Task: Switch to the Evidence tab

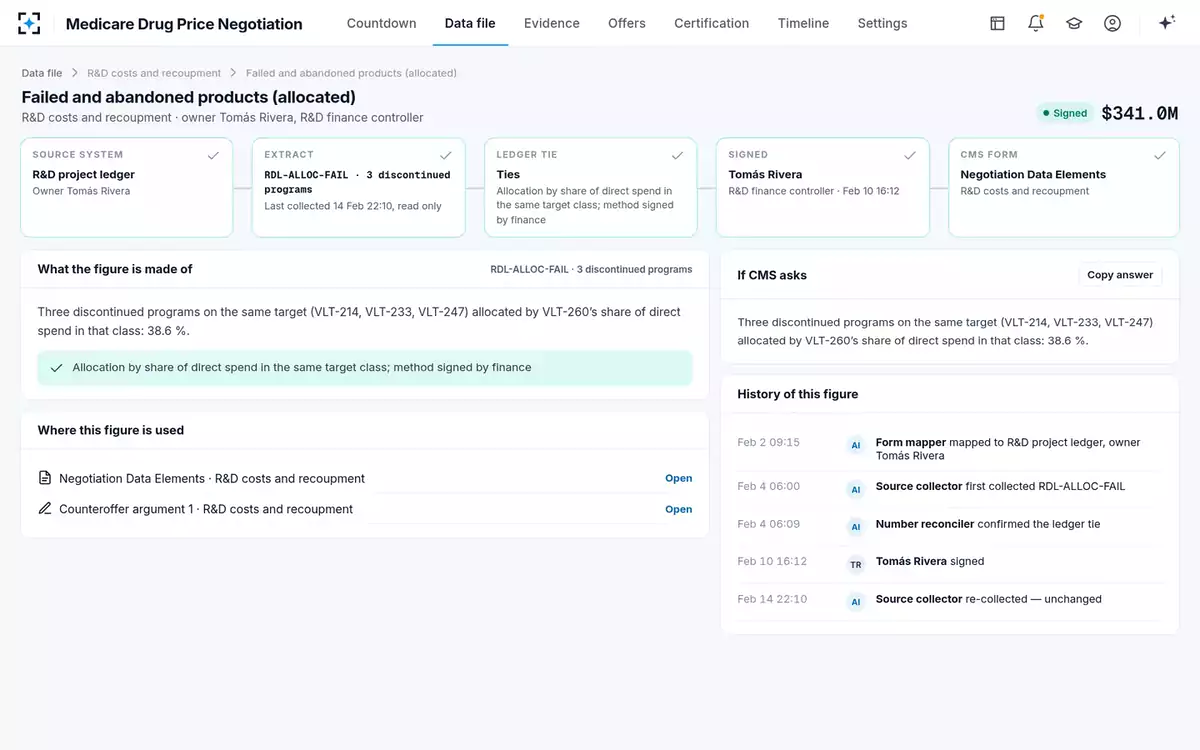Action: (552, 23)
